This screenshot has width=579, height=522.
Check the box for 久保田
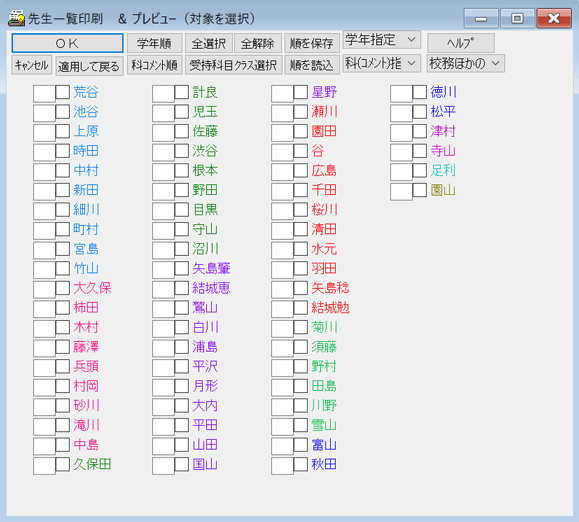(x=62, y=464)
